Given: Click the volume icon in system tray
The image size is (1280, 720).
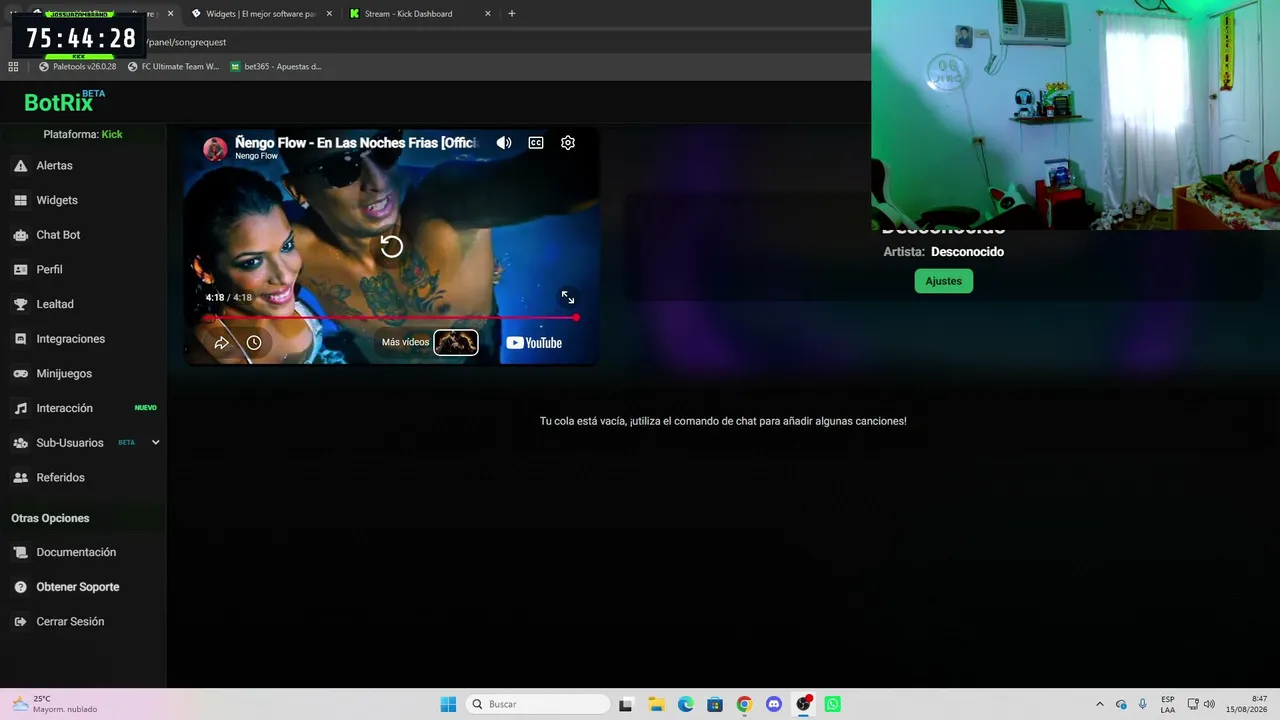Looking at the screenshot, I should point(1209,704).
